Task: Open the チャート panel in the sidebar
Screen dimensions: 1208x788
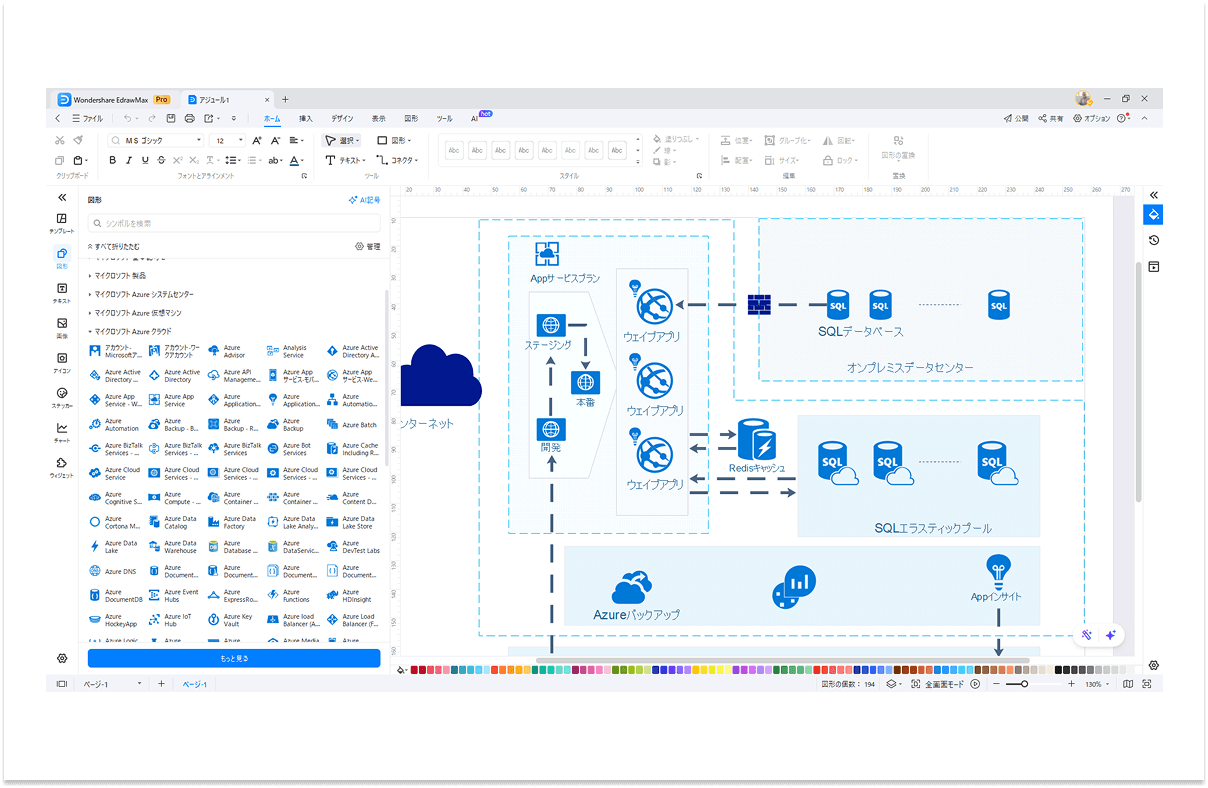Action: [62, 430]
